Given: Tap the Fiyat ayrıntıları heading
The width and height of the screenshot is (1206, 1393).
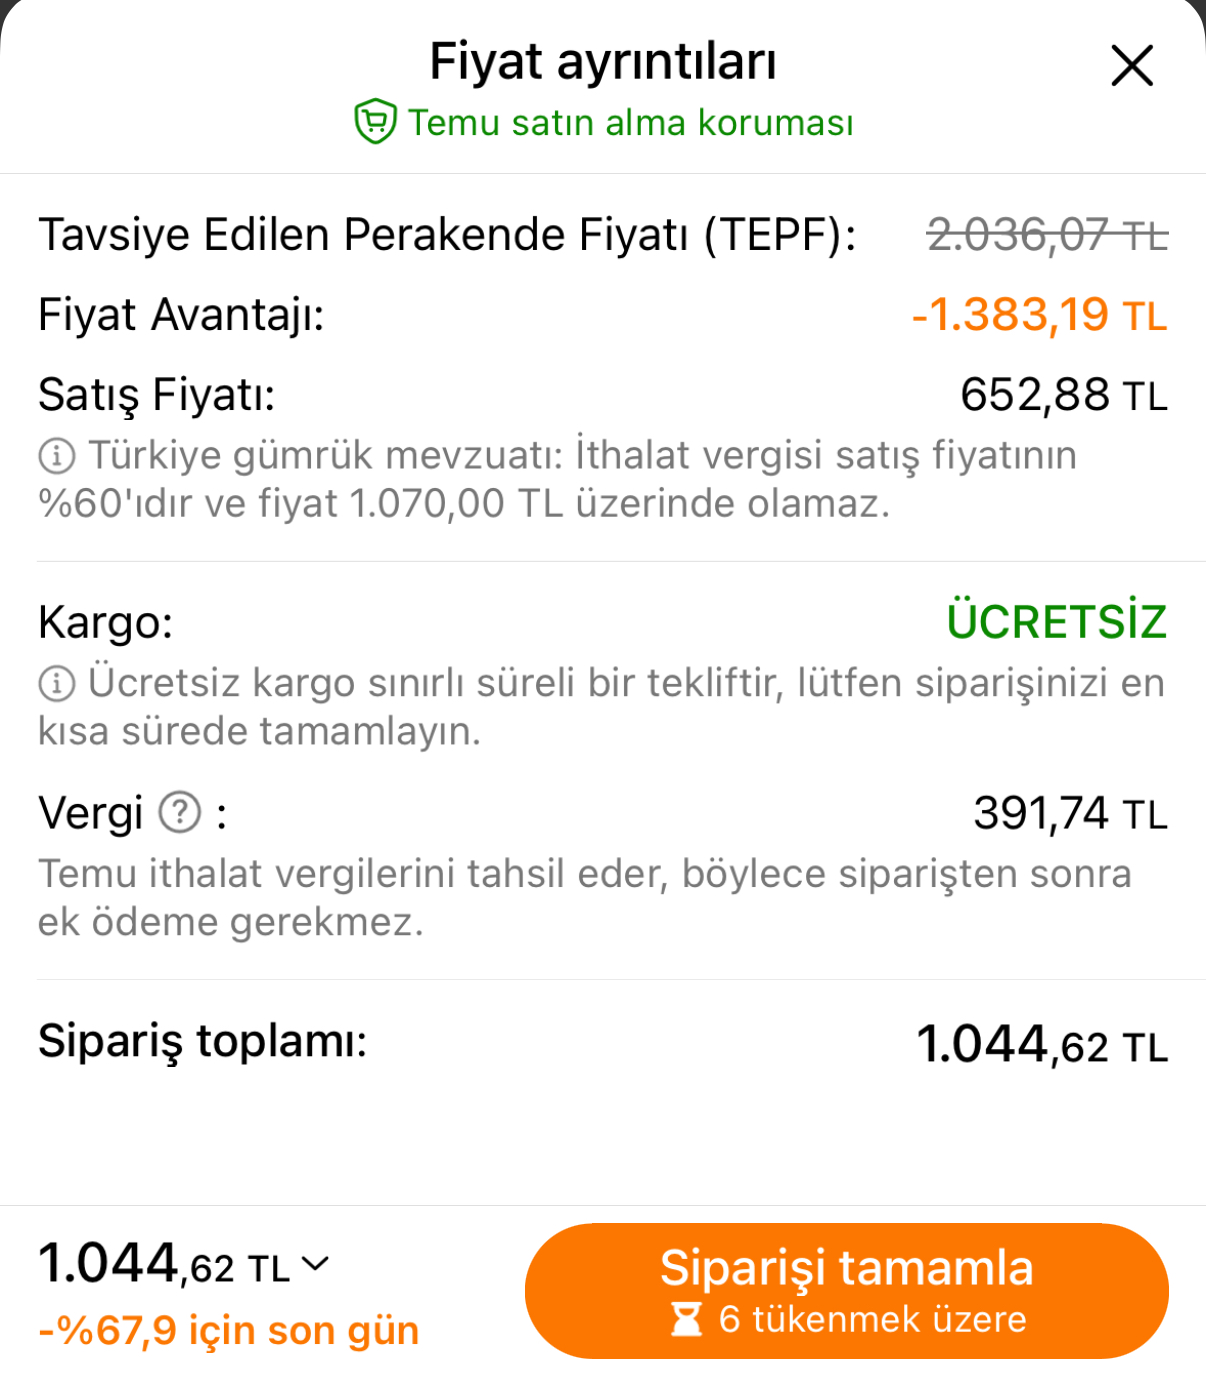Looking at the screenshot, I should (x=602, y=62).
